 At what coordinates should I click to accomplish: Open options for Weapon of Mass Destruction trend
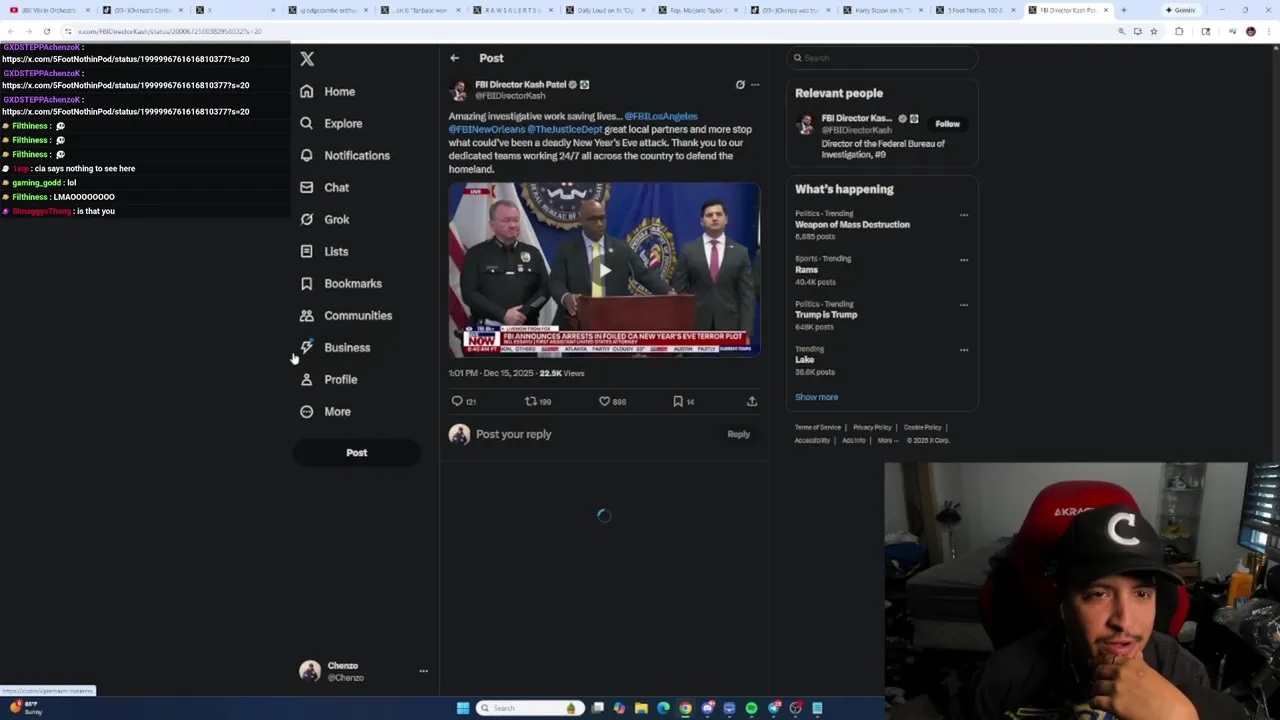964,215
